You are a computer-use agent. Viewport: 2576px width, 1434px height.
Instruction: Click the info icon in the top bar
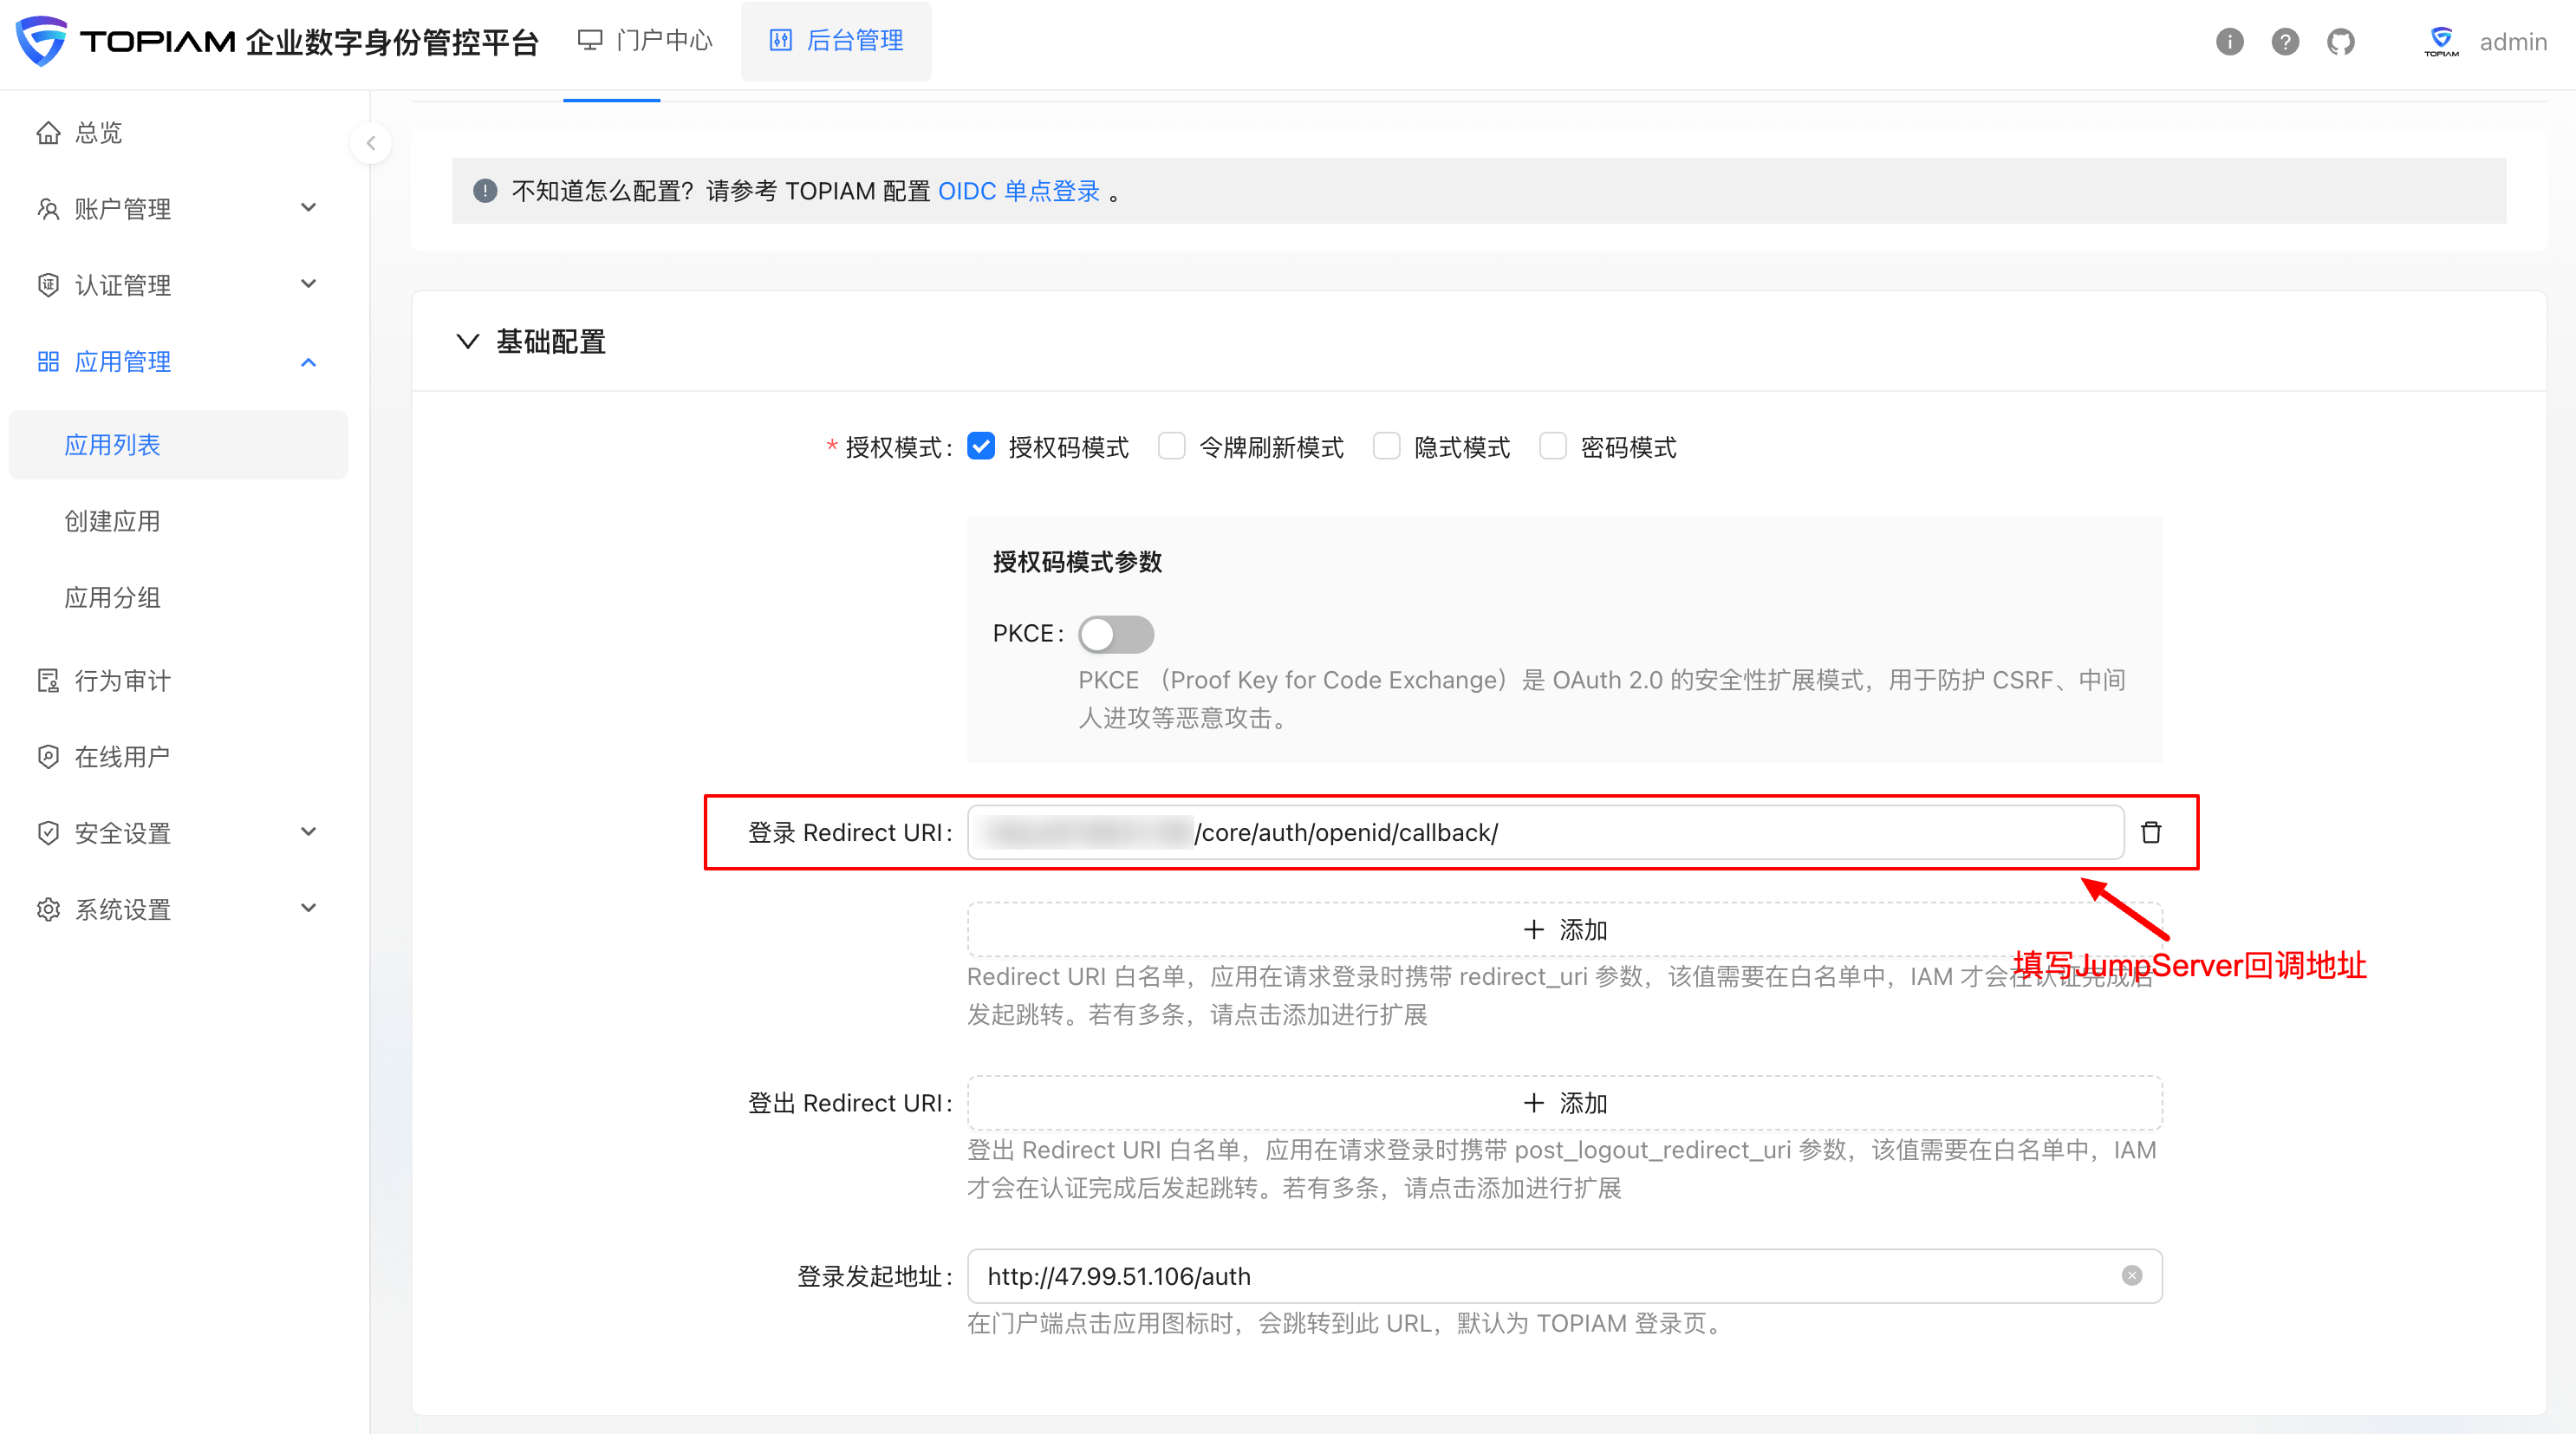pos(2229,41)
